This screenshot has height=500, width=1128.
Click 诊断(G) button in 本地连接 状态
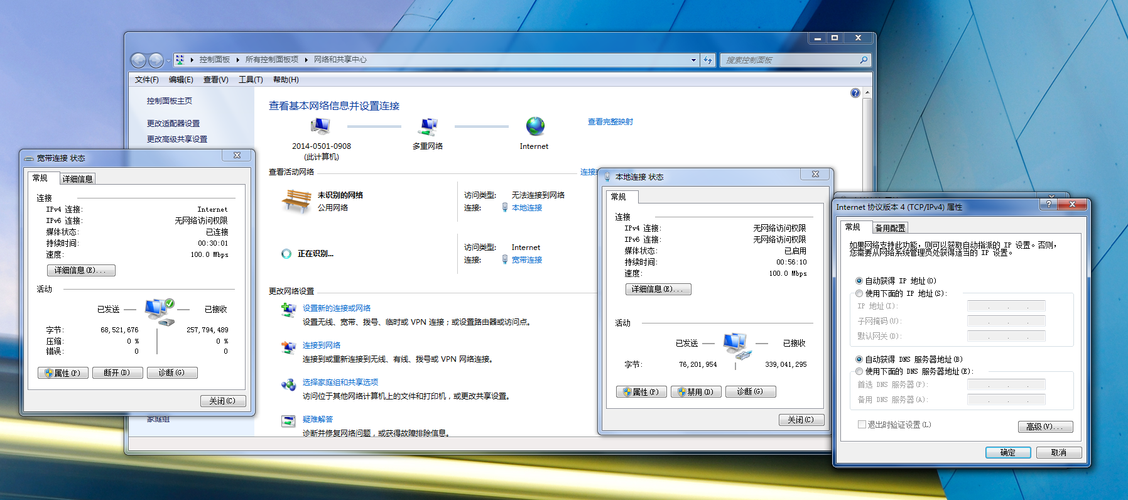point(750,392)
